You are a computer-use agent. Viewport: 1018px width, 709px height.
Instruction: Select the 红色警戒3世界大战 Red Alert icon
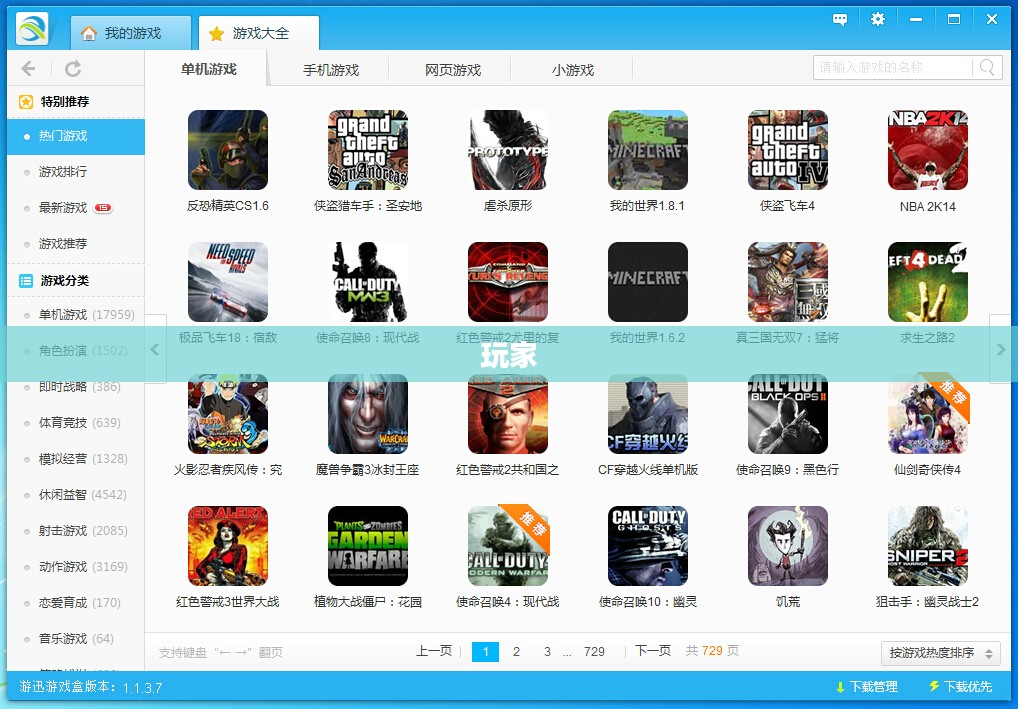coord(228,546)
